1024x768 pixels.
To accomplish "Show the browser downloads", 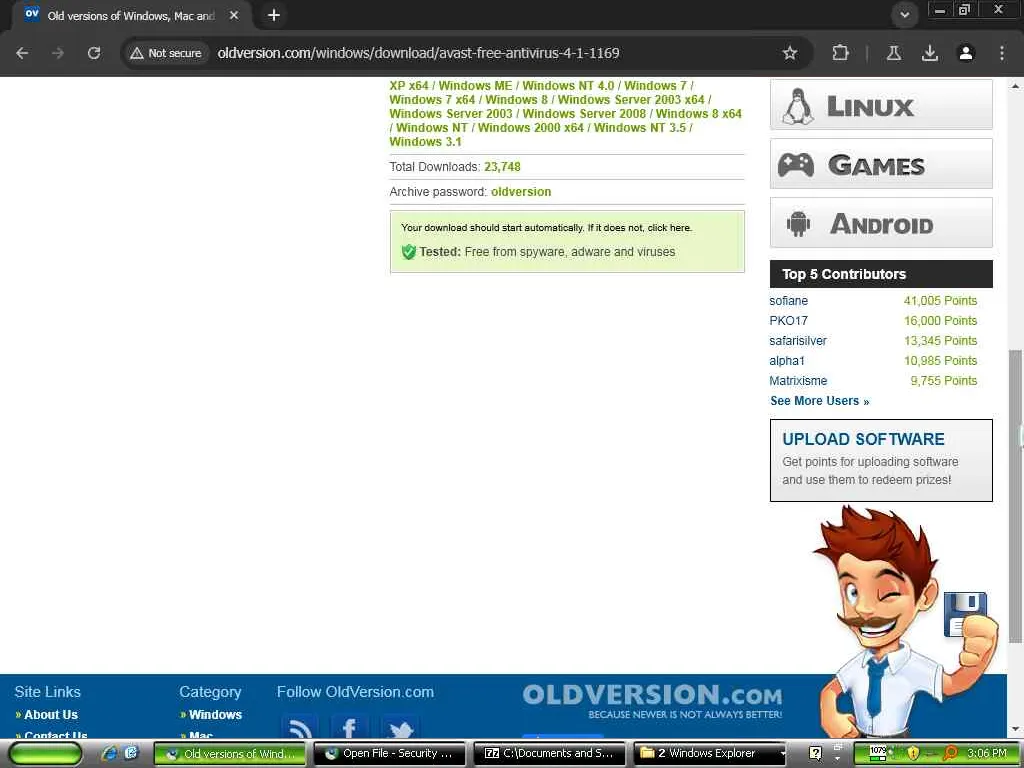I will click(929, 53).
